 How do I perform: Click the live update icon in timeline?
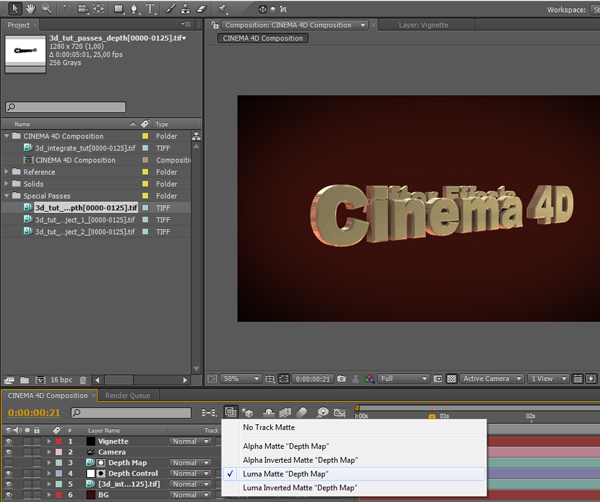230,412
